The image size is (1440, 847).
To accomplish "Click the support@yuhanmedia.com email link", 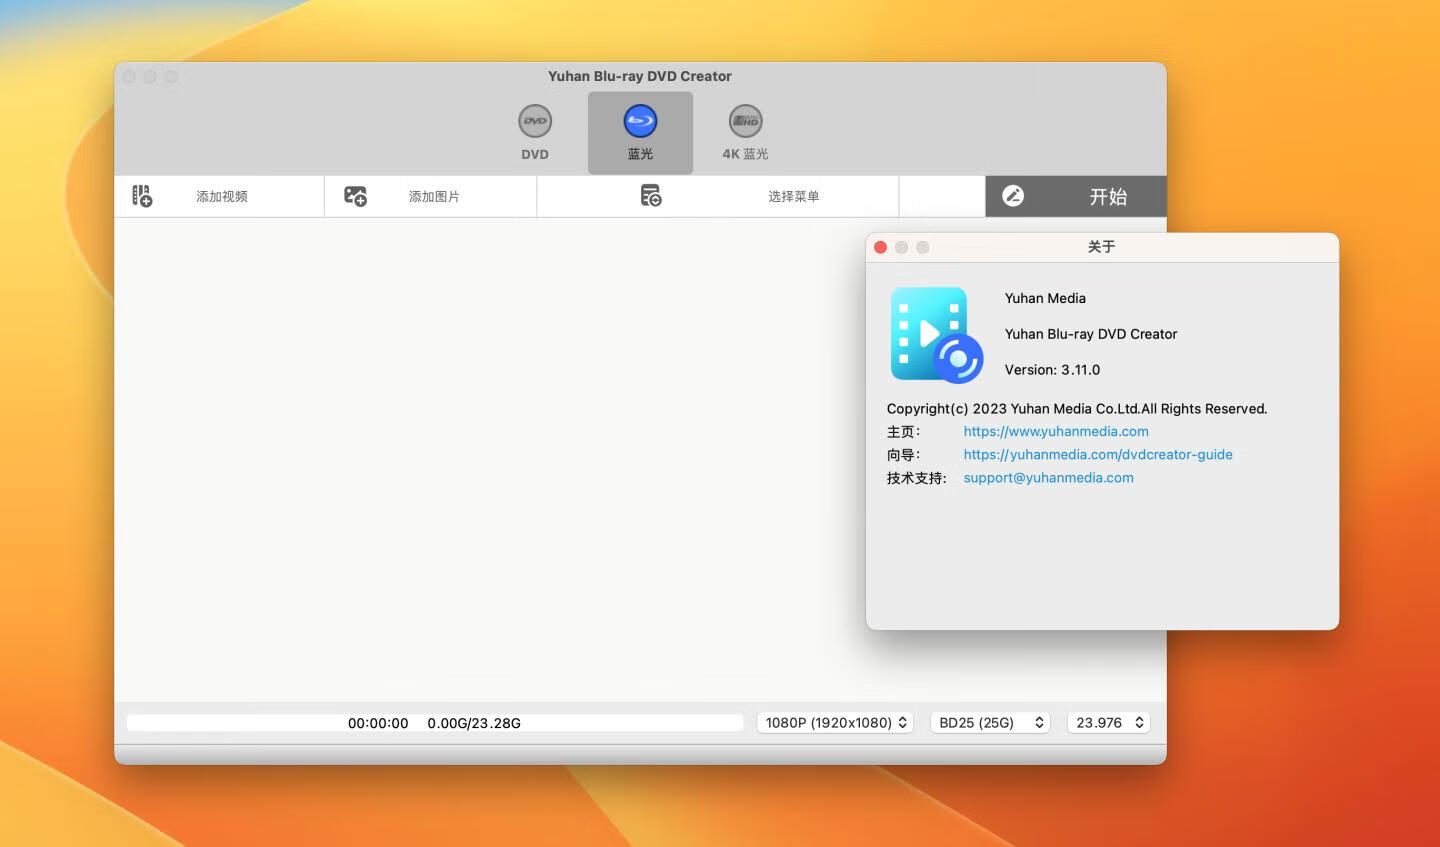I will coord(1048,478).
